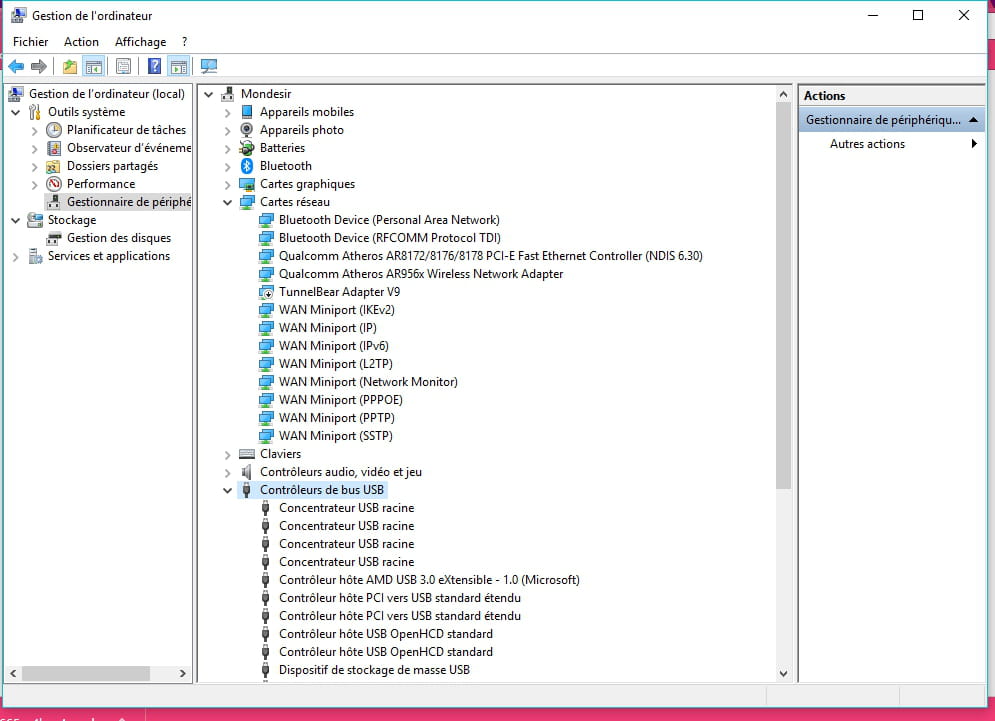Open the Affichage menu

tap(140, 42)
